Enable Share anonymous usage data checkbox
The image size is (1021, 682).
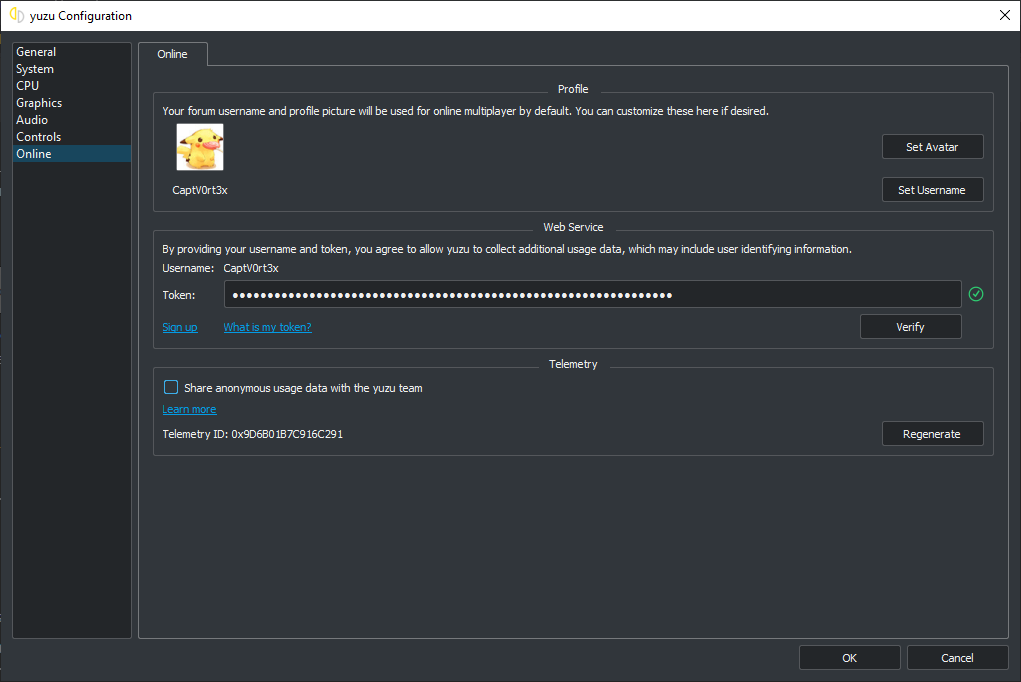pos(171,388)
